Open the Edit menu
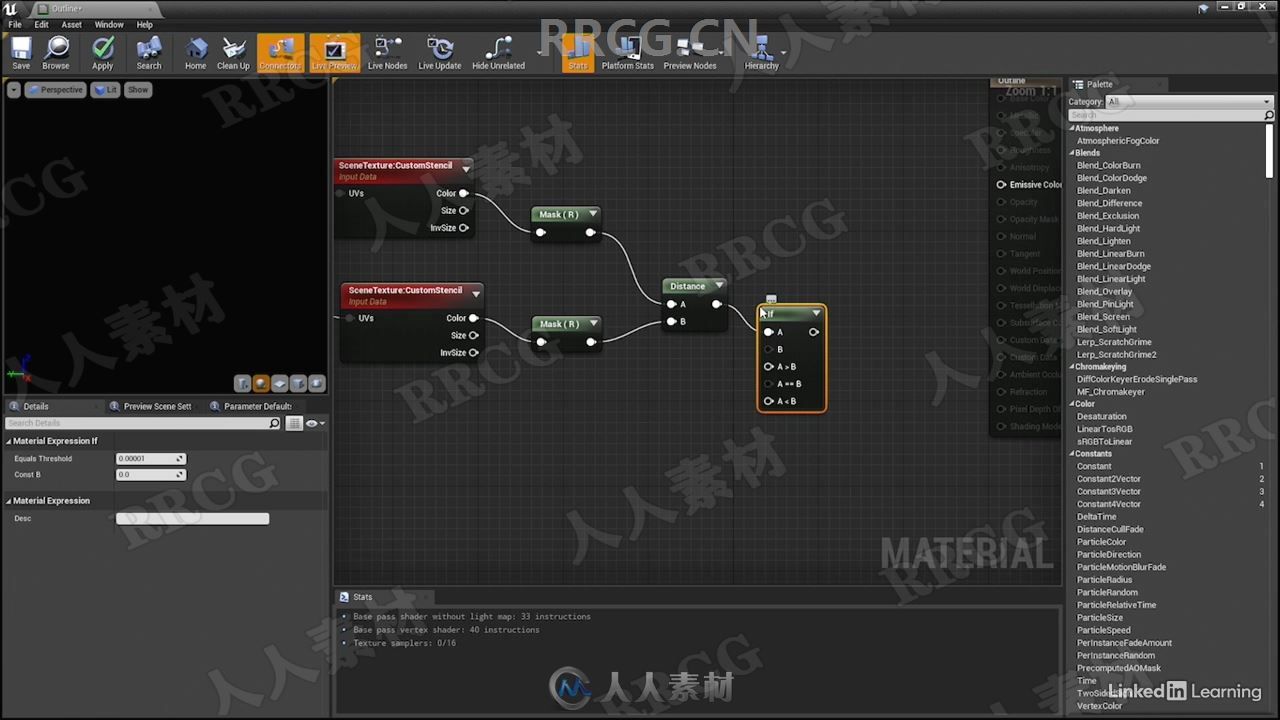The width and height of the screenshot is (1280, 720). click(x=42, y=24)
